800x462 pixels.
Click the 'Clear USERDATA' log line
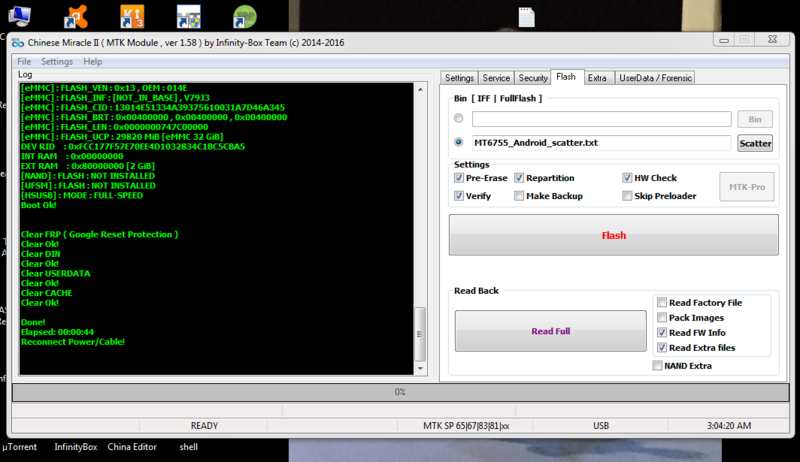click(56, 273)
